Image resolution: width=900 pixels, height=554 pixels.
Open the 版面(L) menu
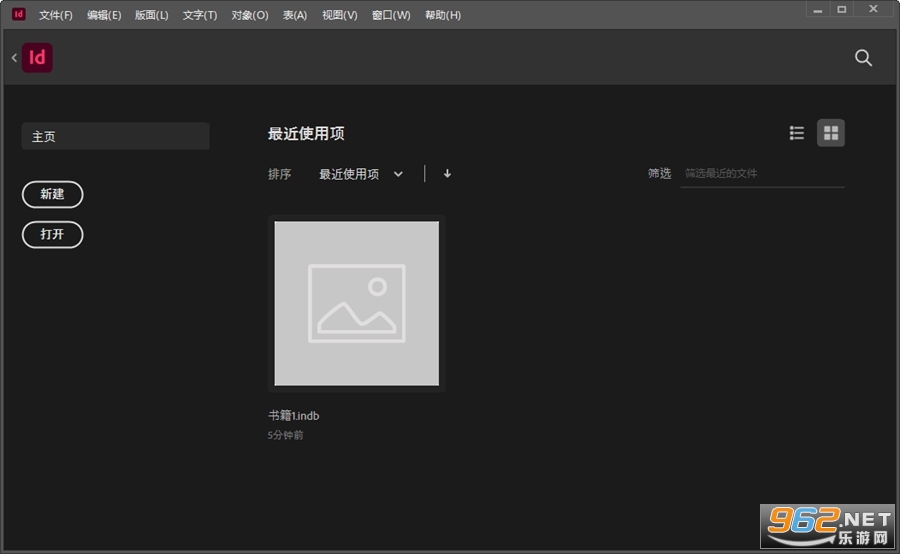(x=152, y=15)
